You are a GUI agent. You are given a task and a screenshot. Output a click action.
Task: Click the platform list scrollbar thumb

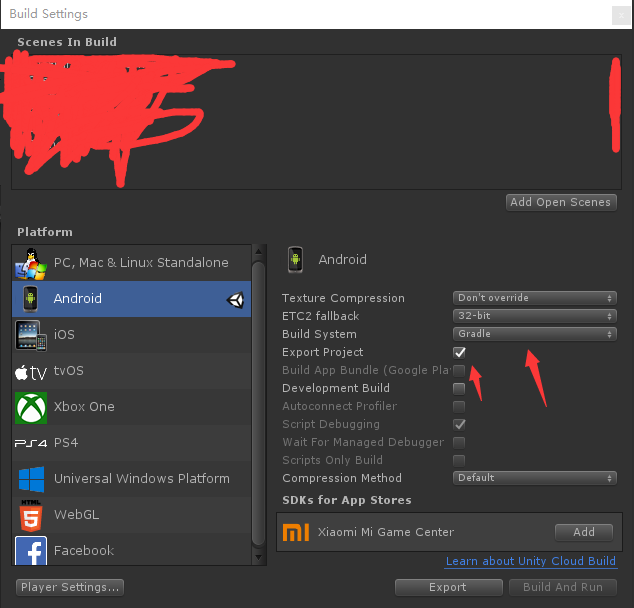(258, 404)
